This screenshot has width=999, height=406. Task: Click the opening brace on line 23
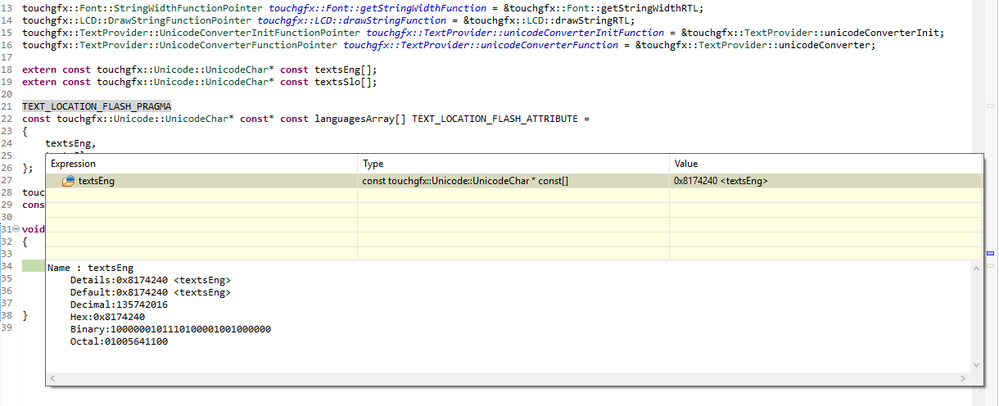(25, 131)
